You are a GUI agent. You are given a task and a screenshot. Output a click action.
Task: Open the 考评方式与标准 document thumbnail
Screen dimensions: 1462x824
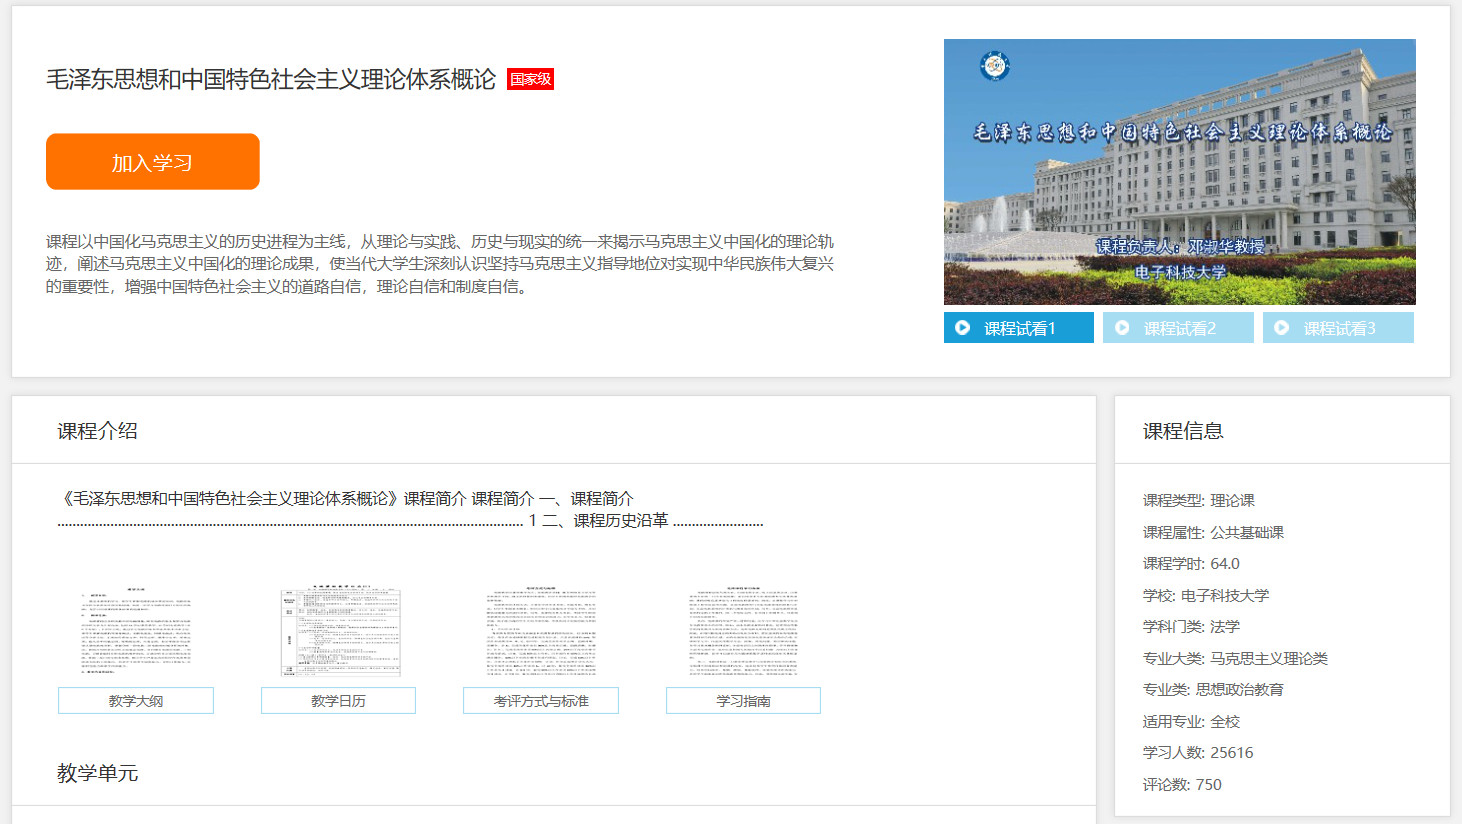point(541,632)
